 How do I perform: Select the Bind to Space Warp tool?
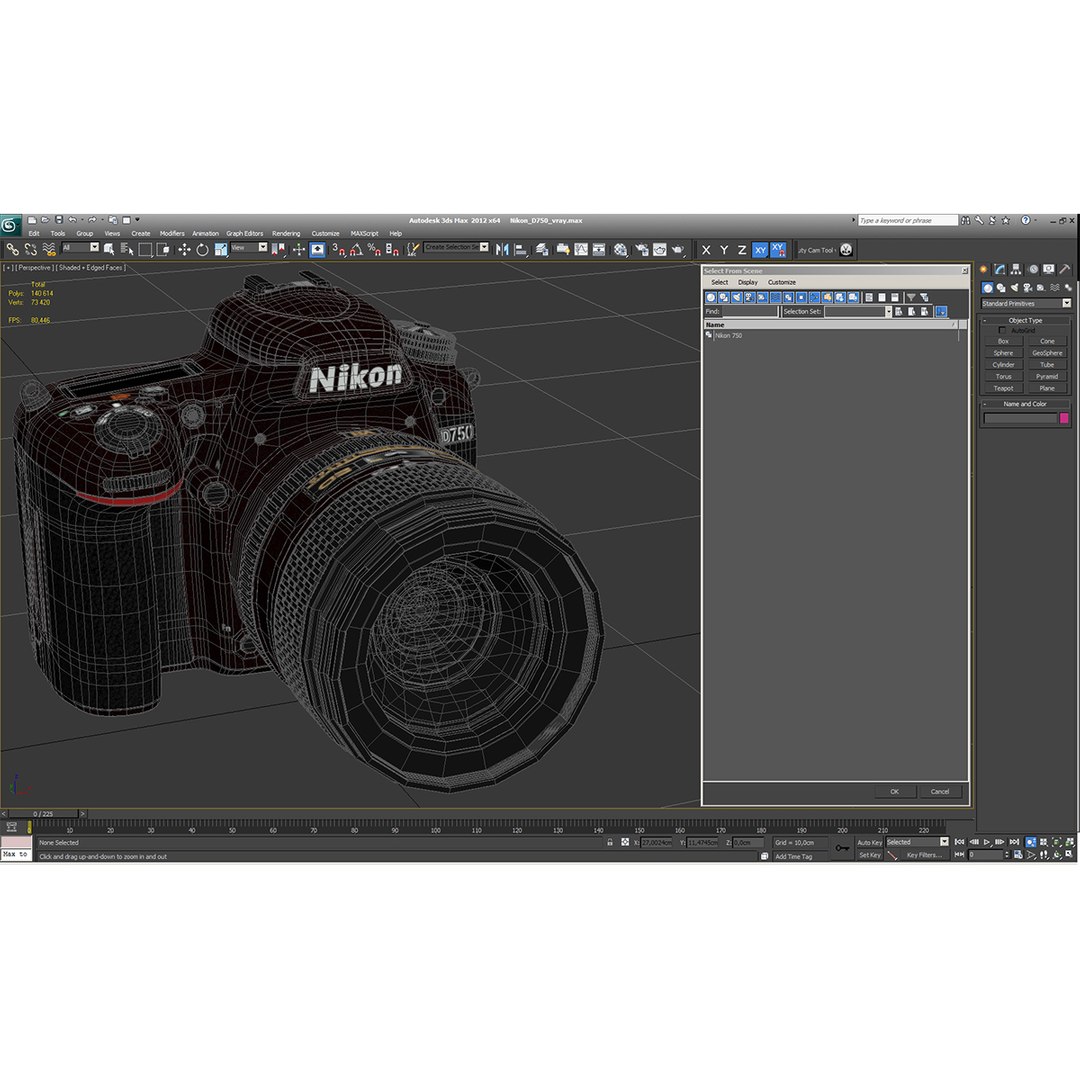[x=49, y=249]
